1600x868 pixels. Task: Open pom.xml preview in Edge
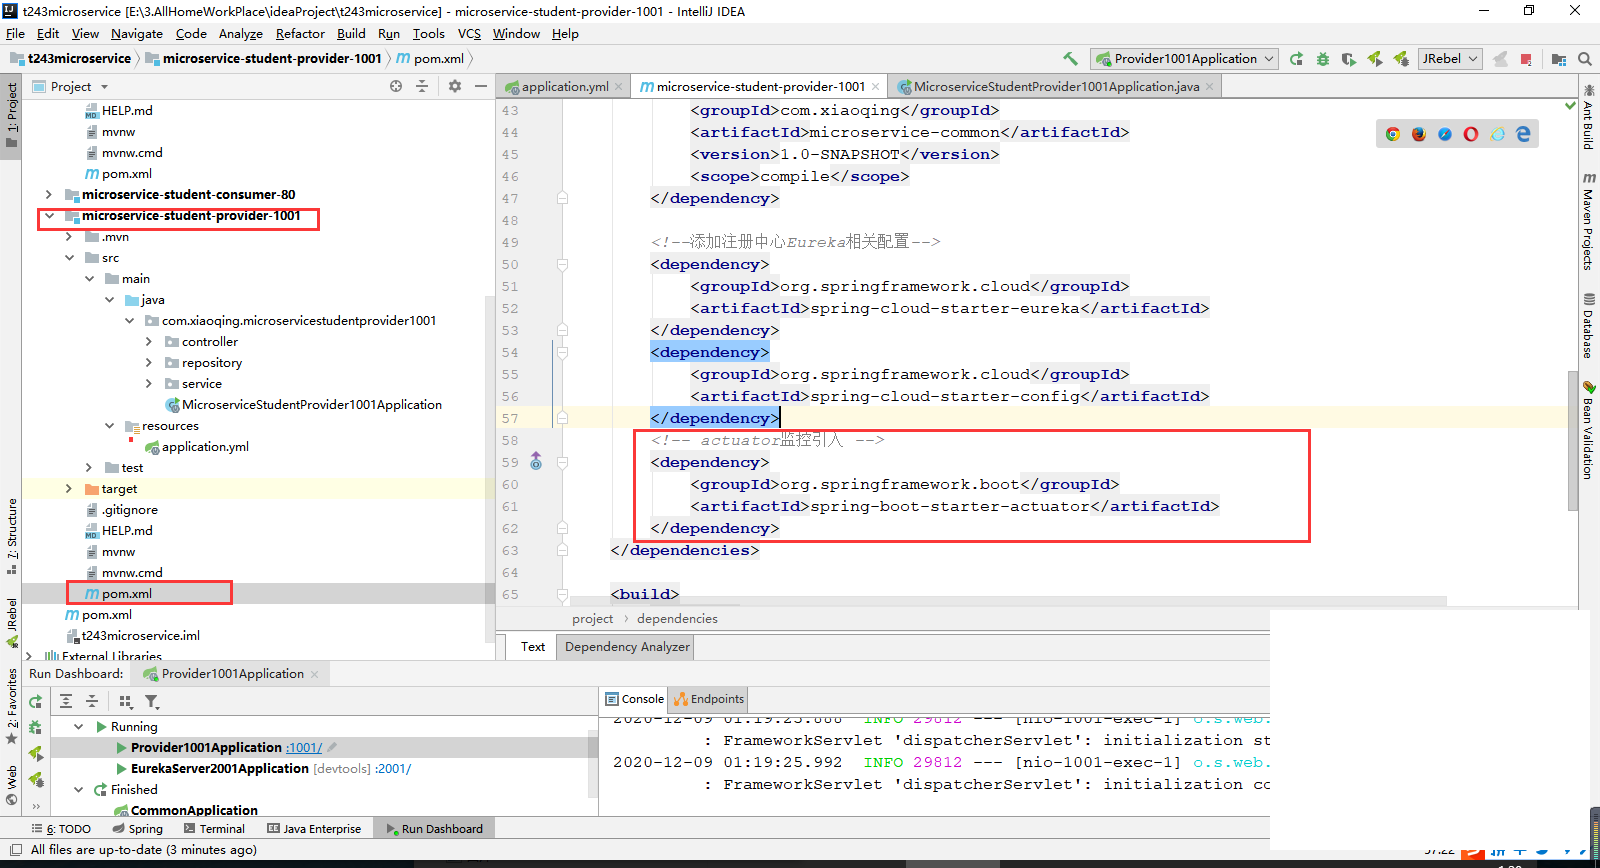pos(1523,134)
